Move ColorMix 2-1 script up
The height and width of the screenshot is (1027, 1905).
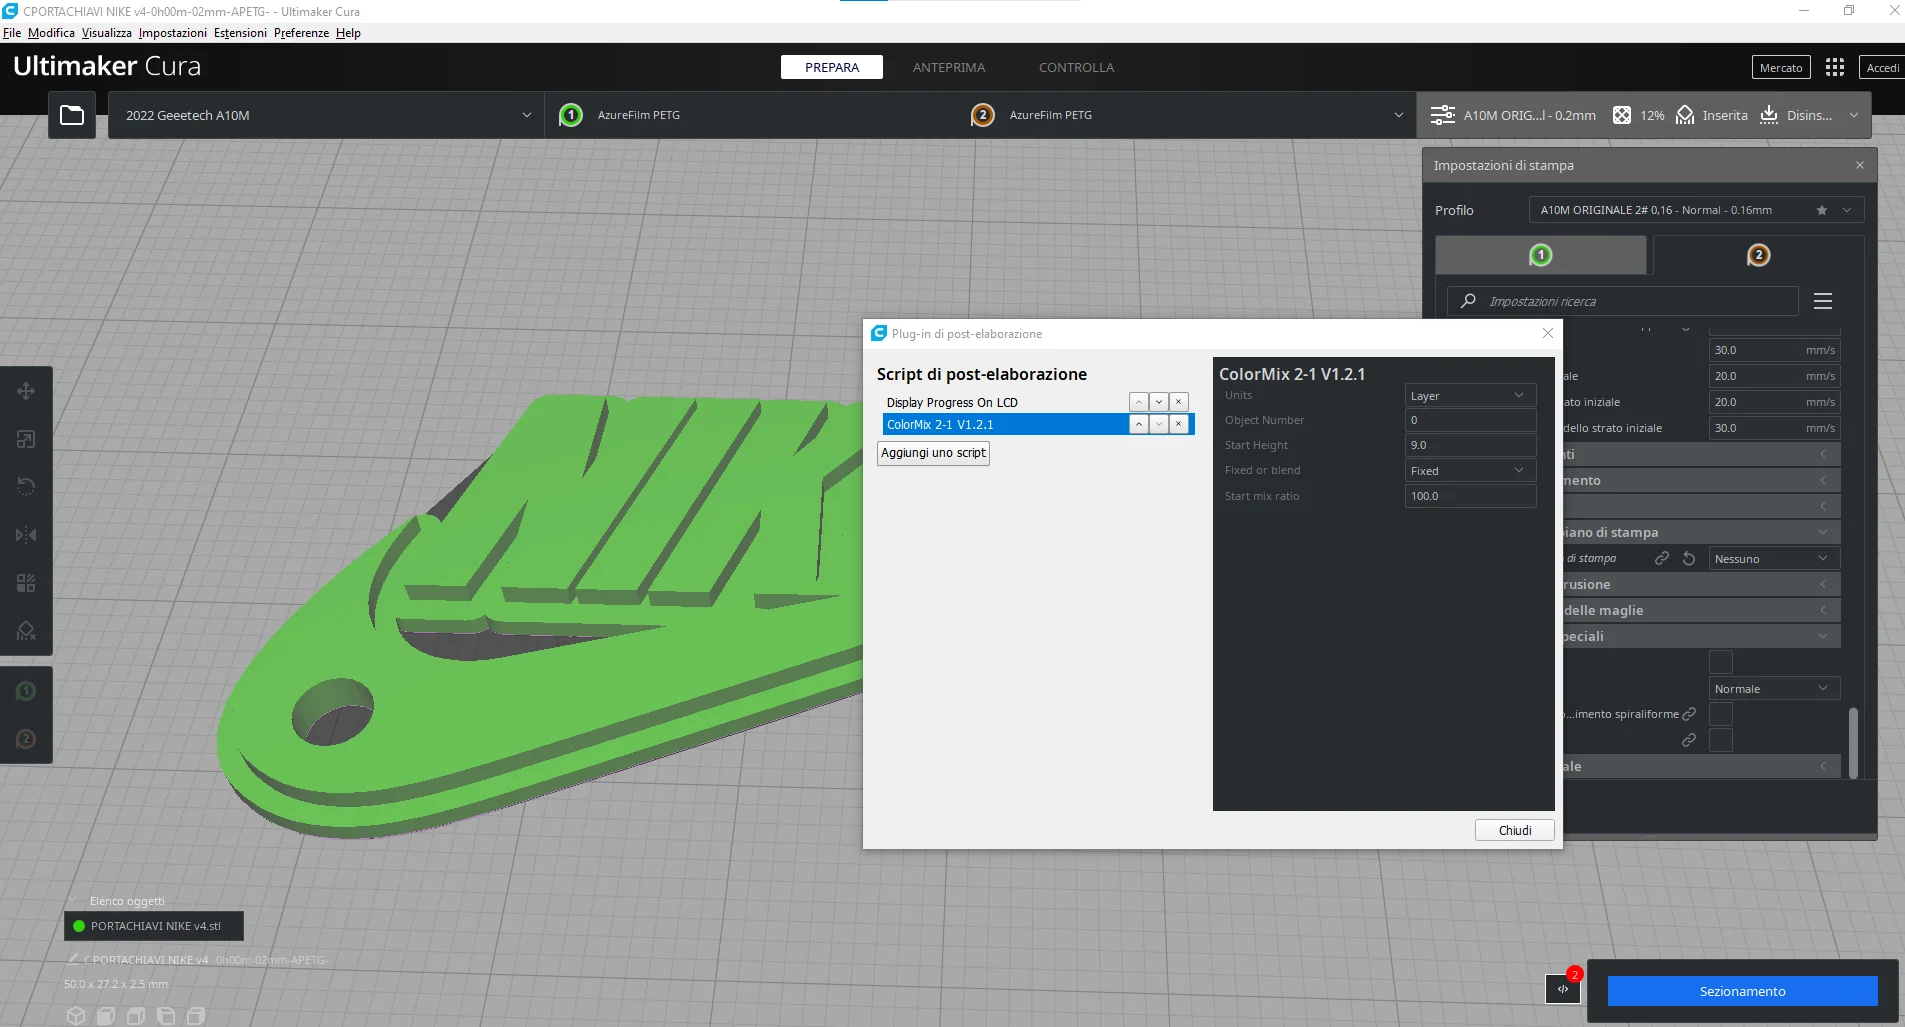point(1138,424)
